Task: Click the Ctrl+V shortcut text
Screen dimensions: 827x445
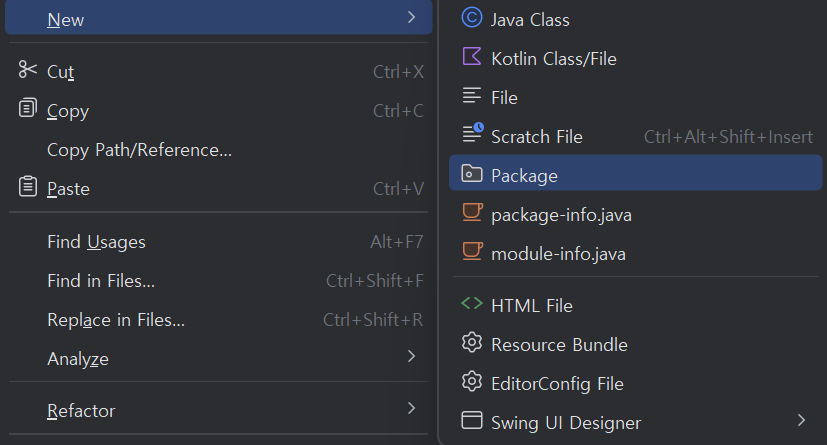Action: [x=398, y=188]
